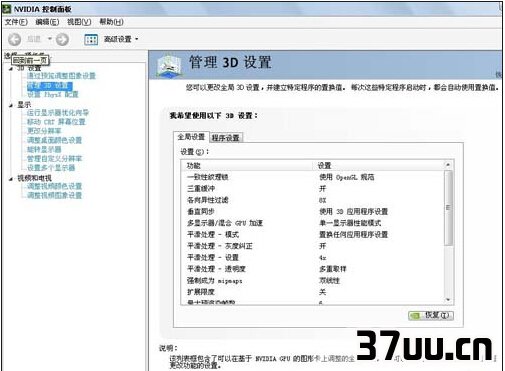Click NVIDIA logo in title bar
This screenshot has width=505, height=371.
[6, 9]
